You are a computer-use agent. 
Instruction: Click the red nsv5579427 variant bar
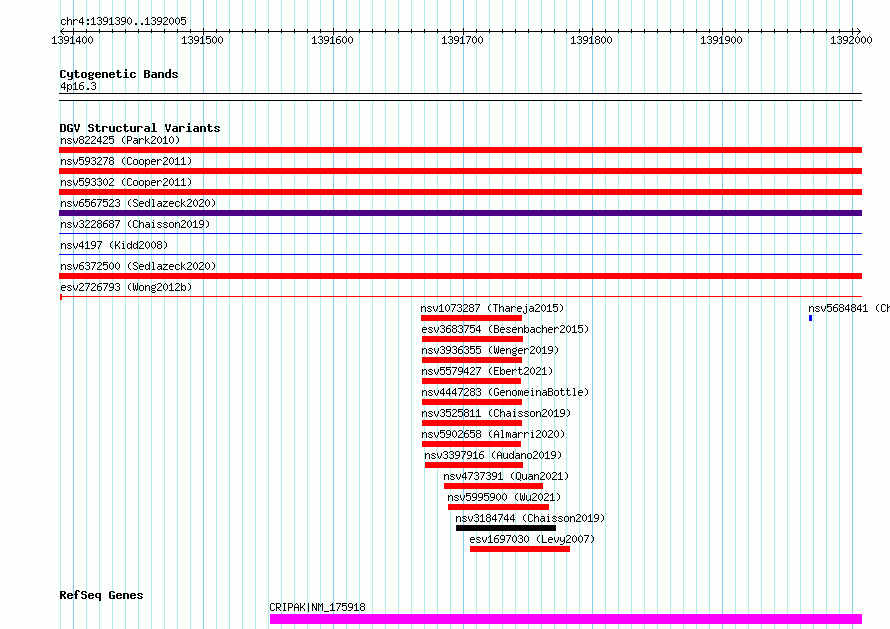pyautogui.click(x=472, y=381)
